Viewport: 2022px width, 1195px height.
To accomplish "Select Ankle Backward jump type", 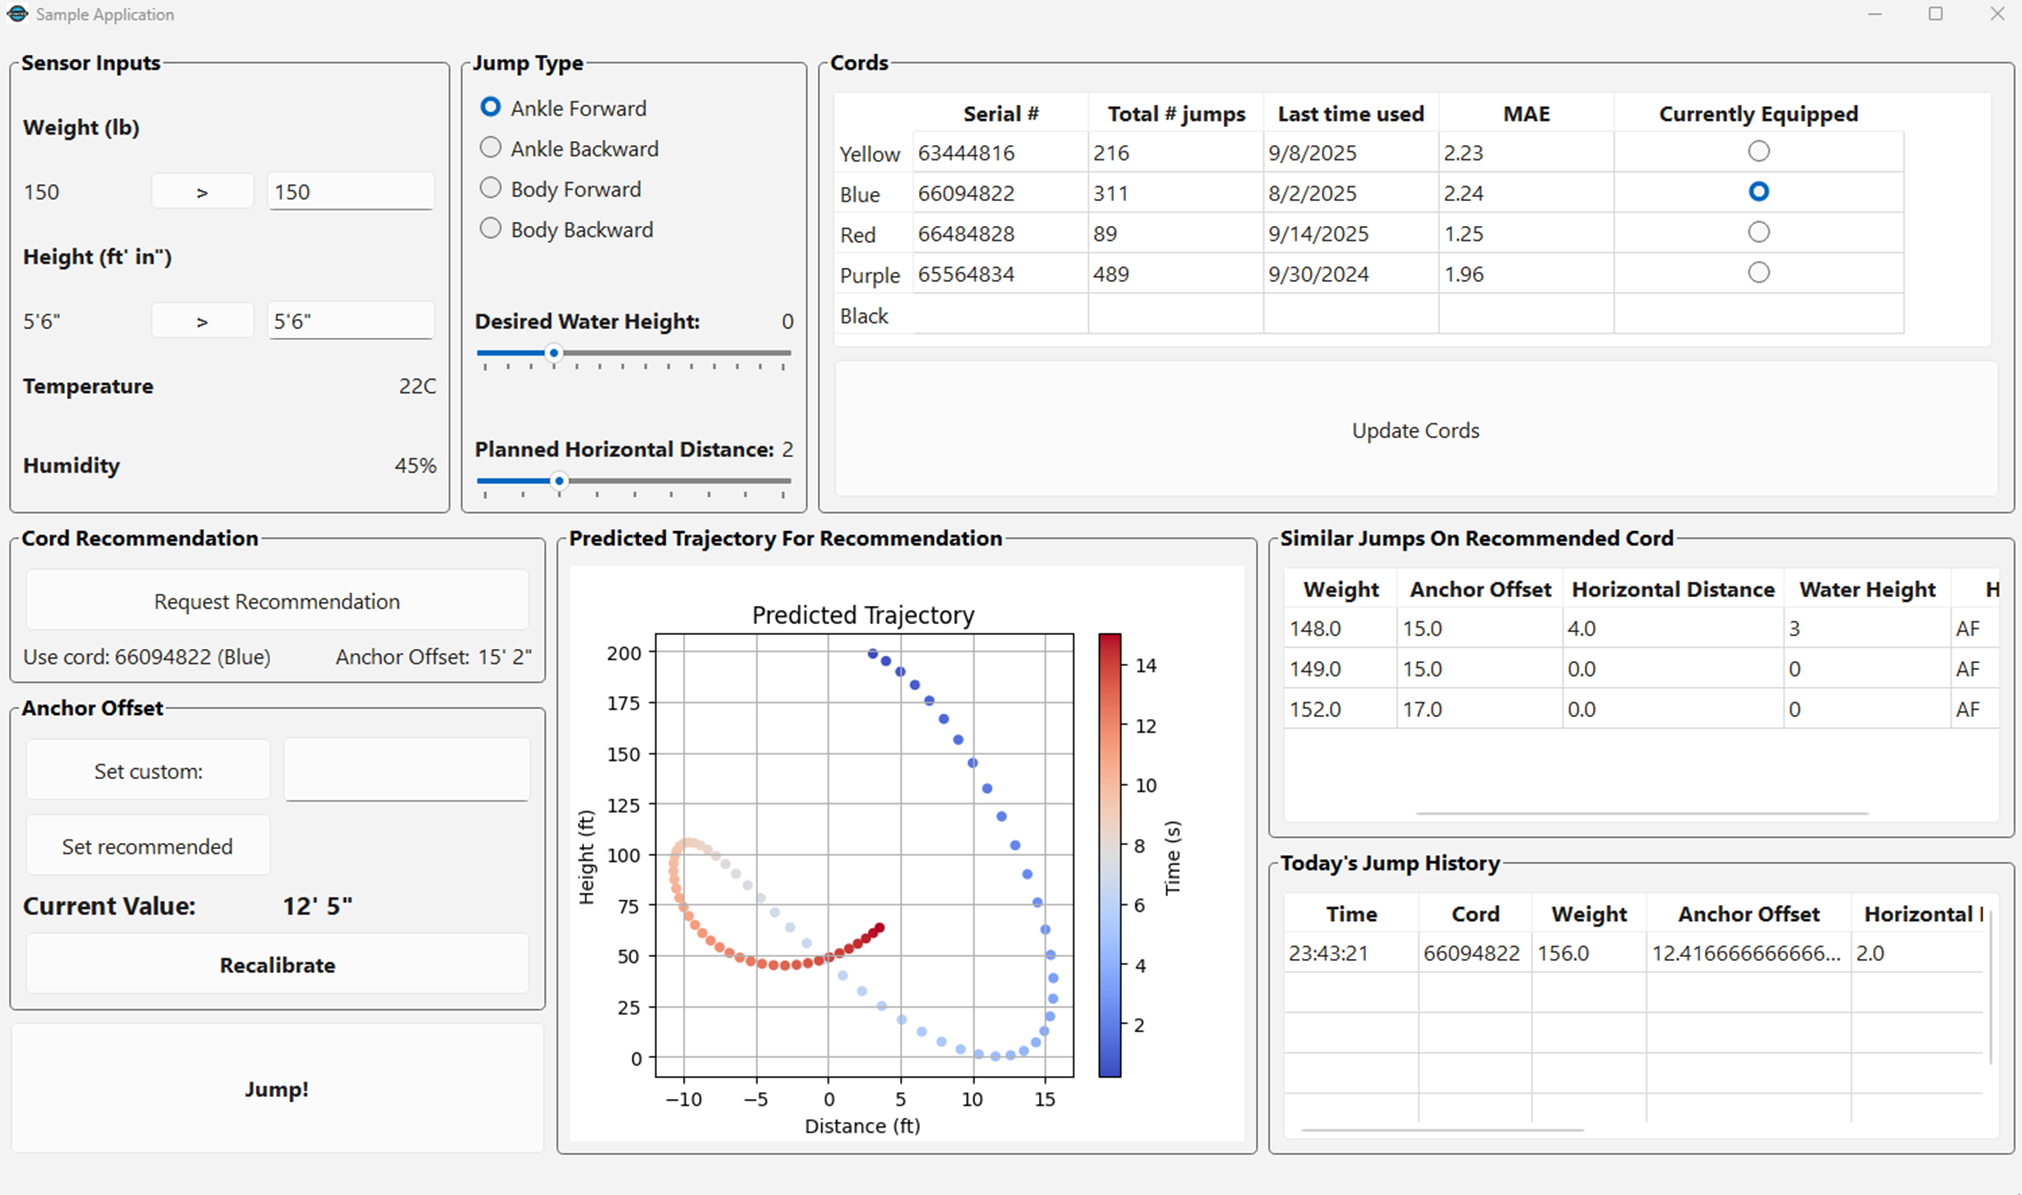I will coord(490,147).
